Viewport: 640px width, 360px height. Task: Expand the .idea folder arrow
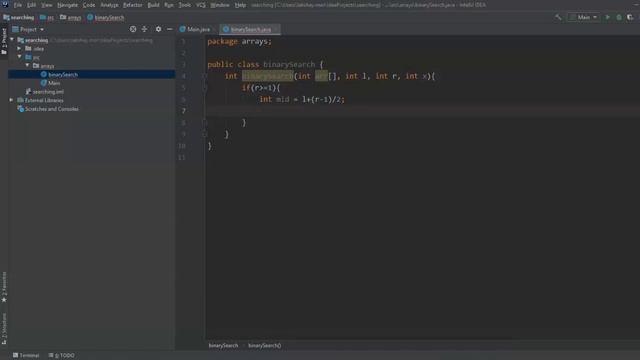point(19,48)
